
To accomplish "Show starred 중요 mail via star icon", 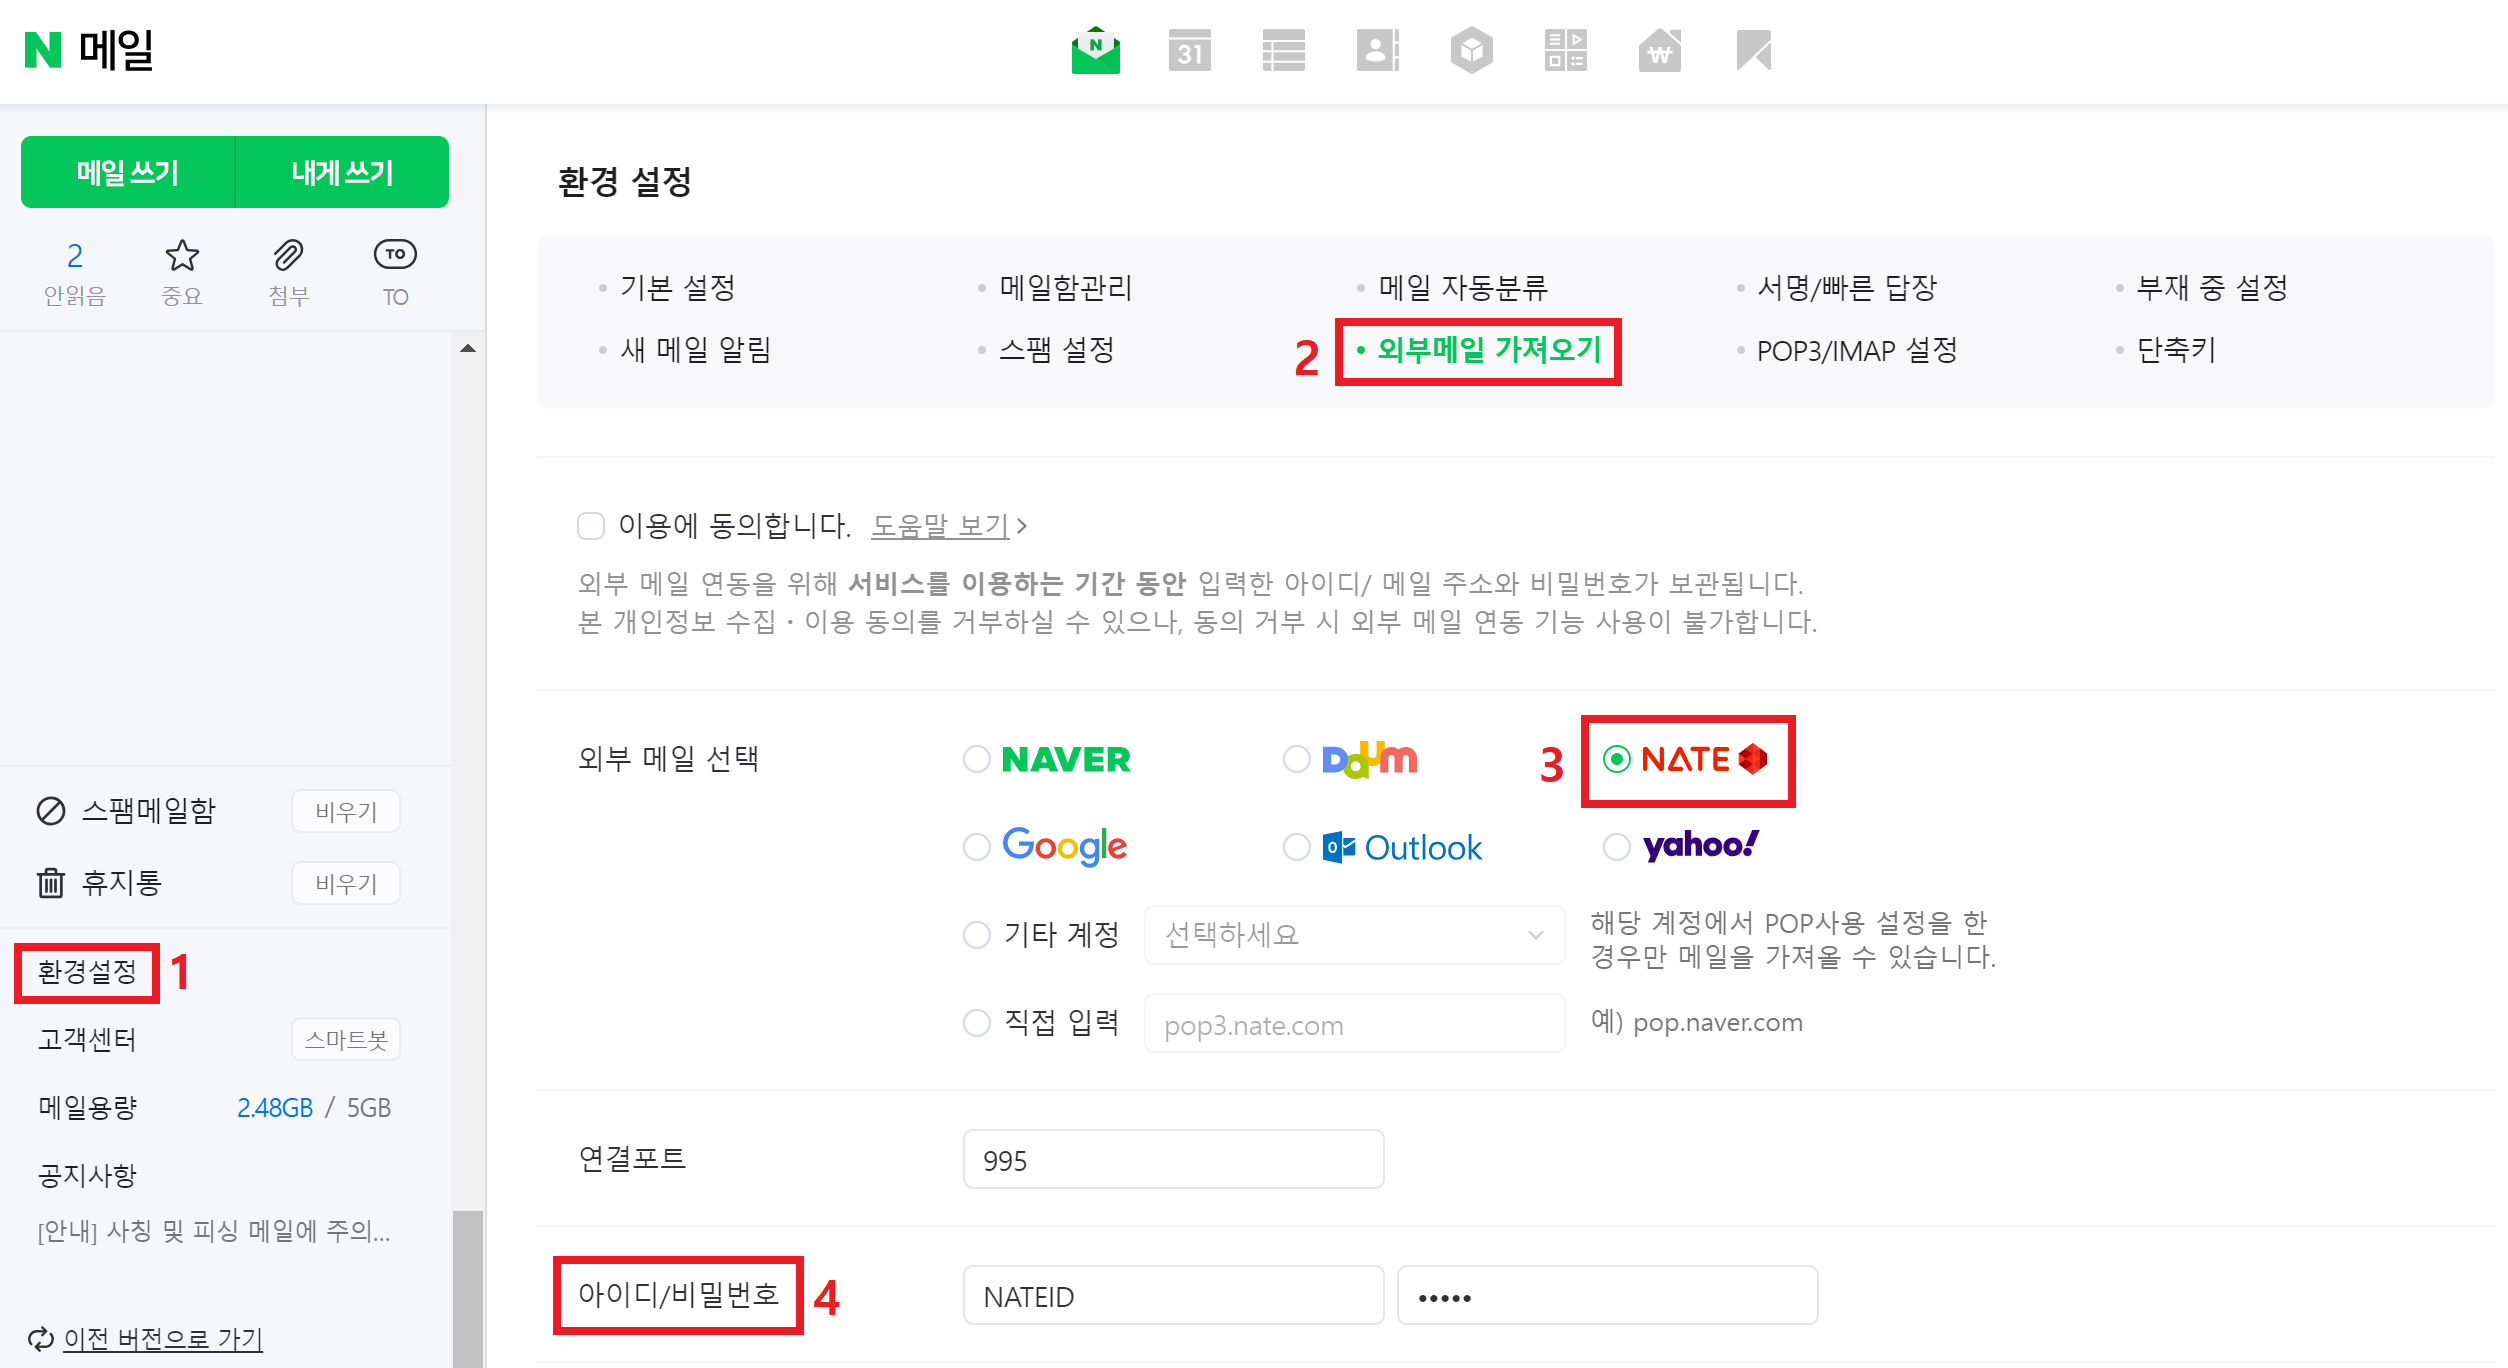I will coord(181,256).
